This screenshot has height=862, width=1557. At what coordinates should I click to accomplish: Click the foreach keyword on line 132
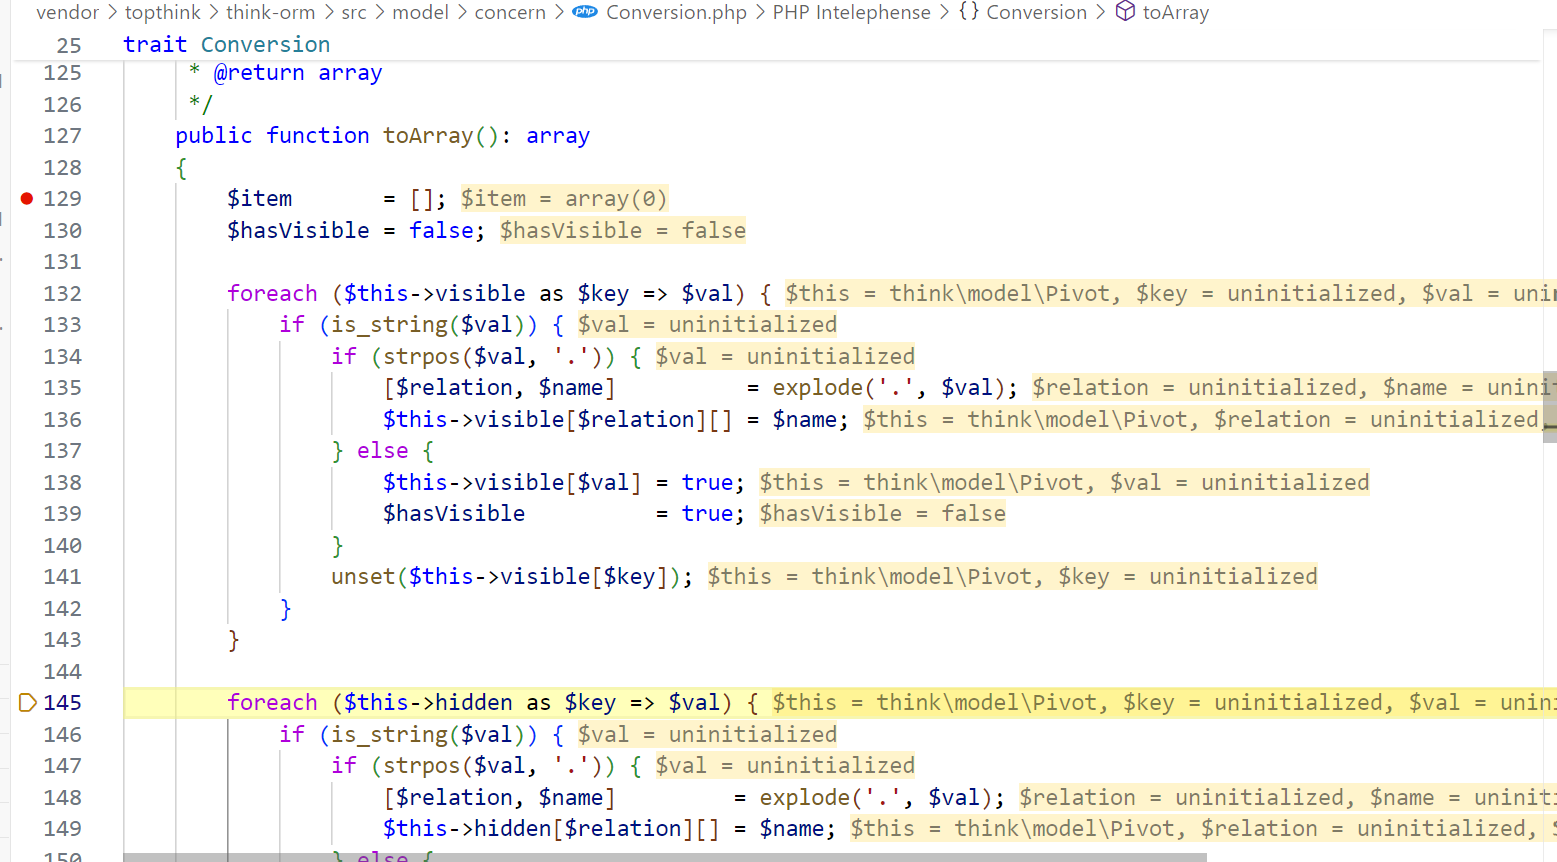click(x=272, y=293)
